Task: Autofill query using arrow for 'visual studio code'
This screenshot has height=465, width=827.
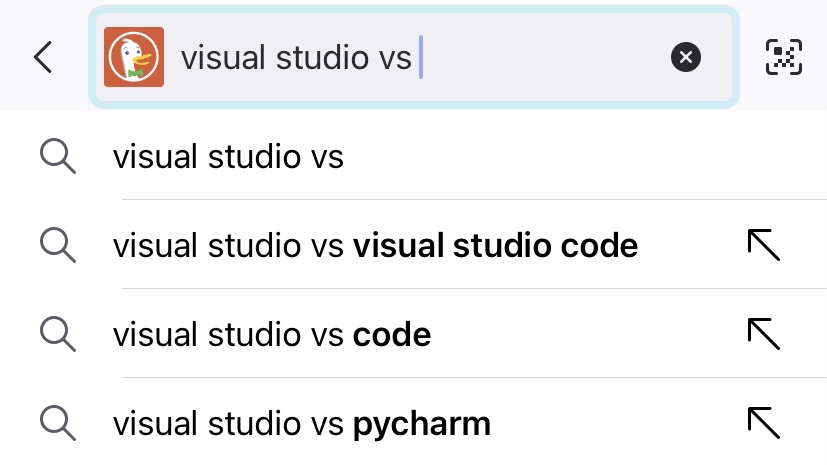Action: (763, 245)
